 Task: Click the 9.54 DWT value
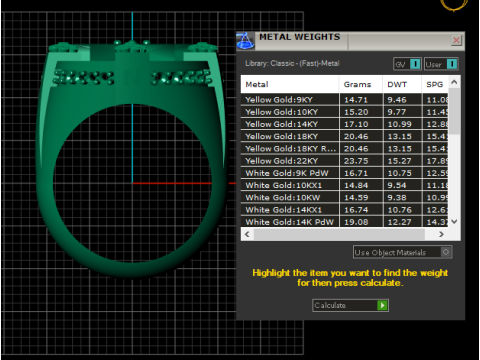[x=397, y=185]
